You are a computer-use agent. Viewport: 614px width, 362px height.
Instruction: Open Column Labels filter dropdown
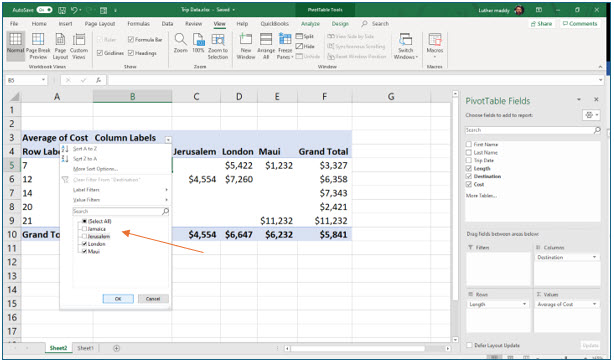pyautogui.click(x=168, y=139)
